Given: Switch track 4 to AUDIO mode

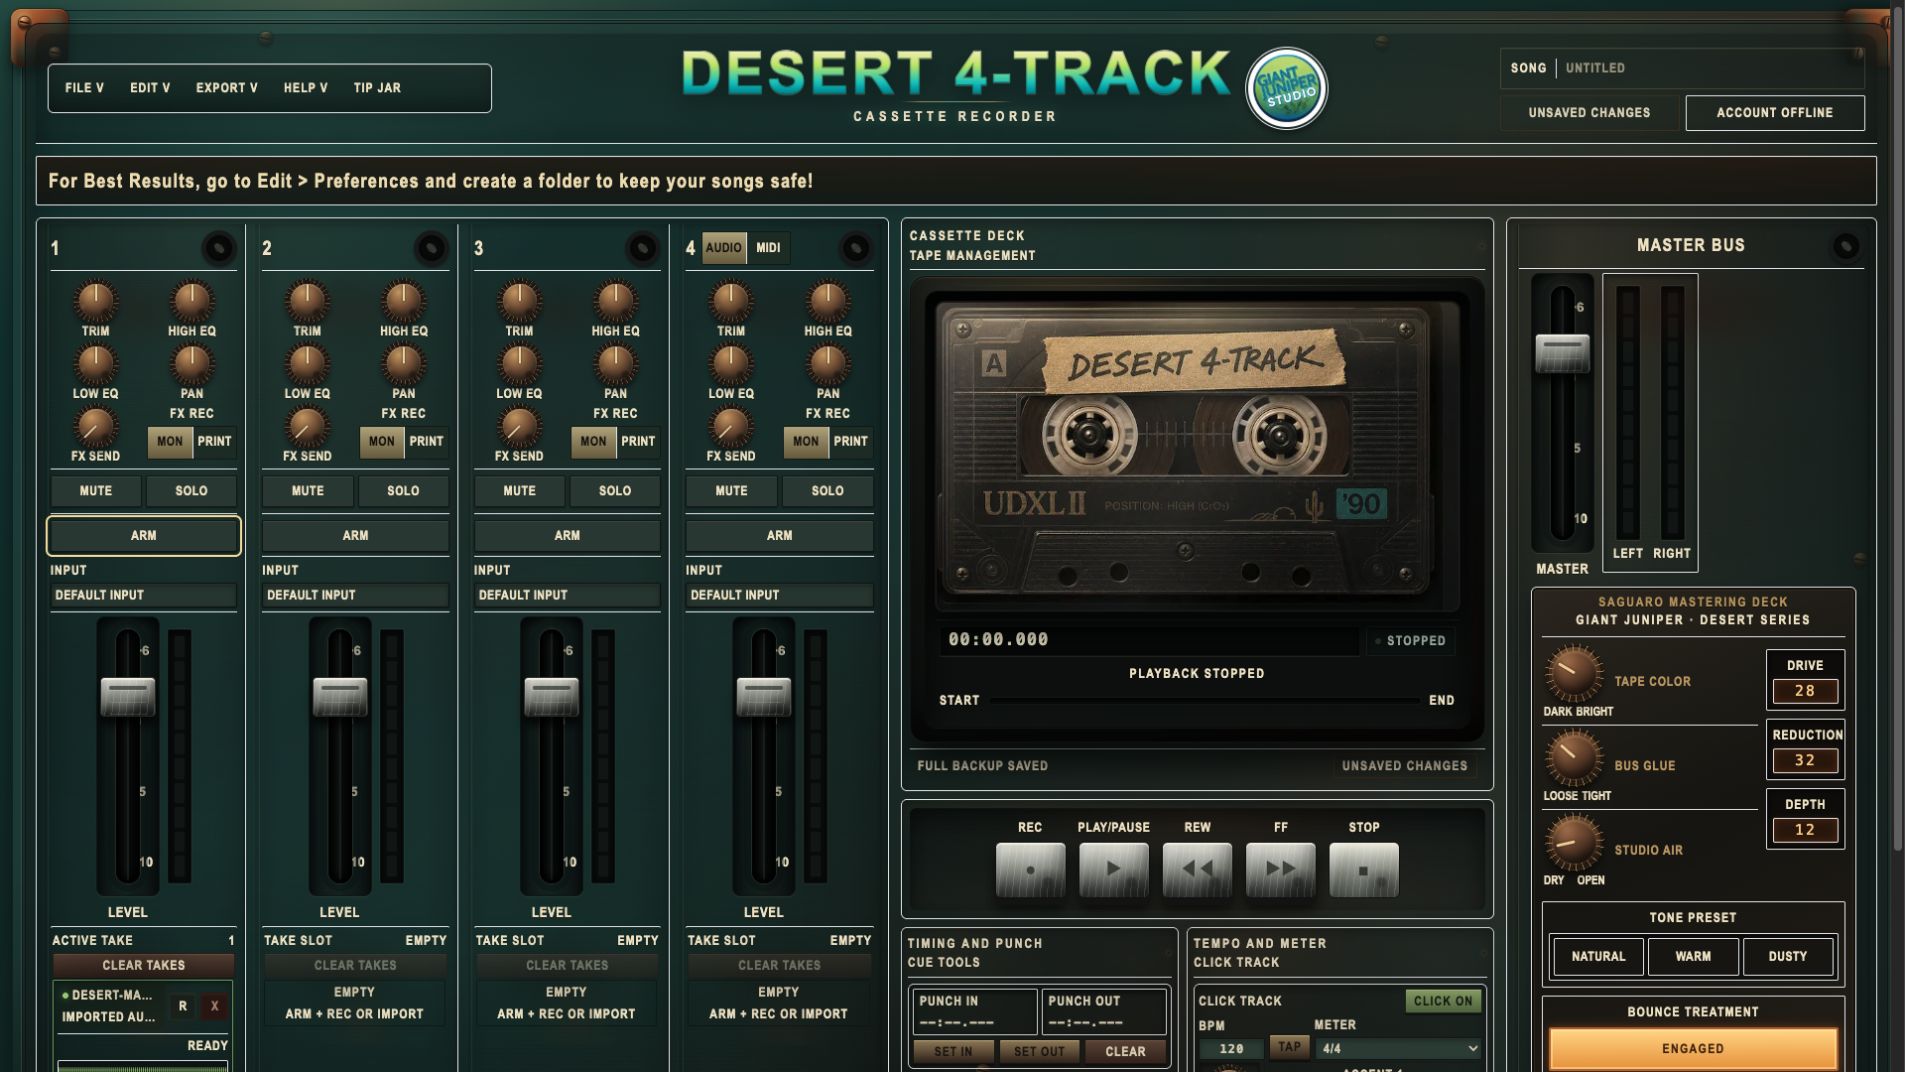Looking at the screenshot, I should (x=724, y=248).
